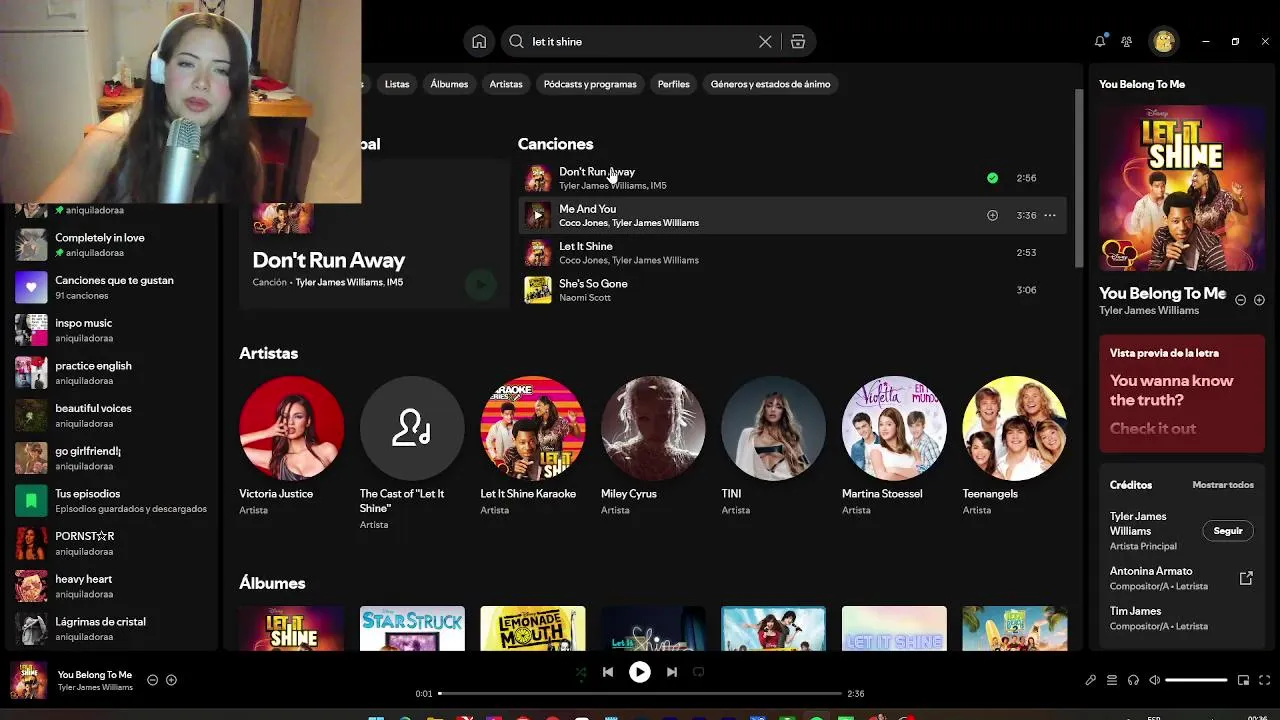
Task: Click the Don't Run Away song title
Action: [x=596, y=172]
